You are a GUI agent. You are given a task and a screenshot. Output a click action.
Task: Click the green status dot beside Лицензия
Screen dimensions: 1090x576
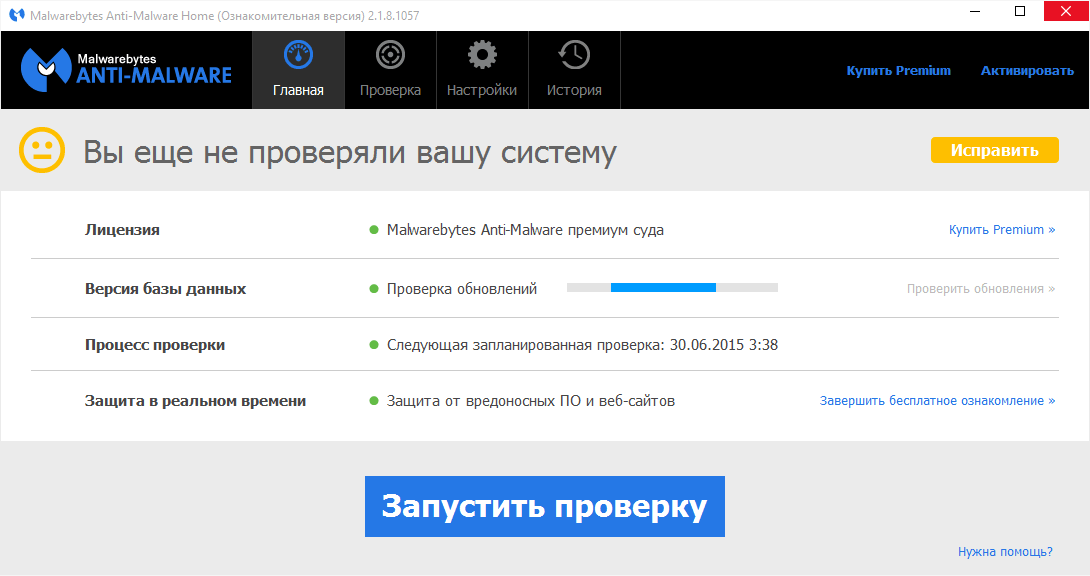pyautogui.click(x=374, y=230)
